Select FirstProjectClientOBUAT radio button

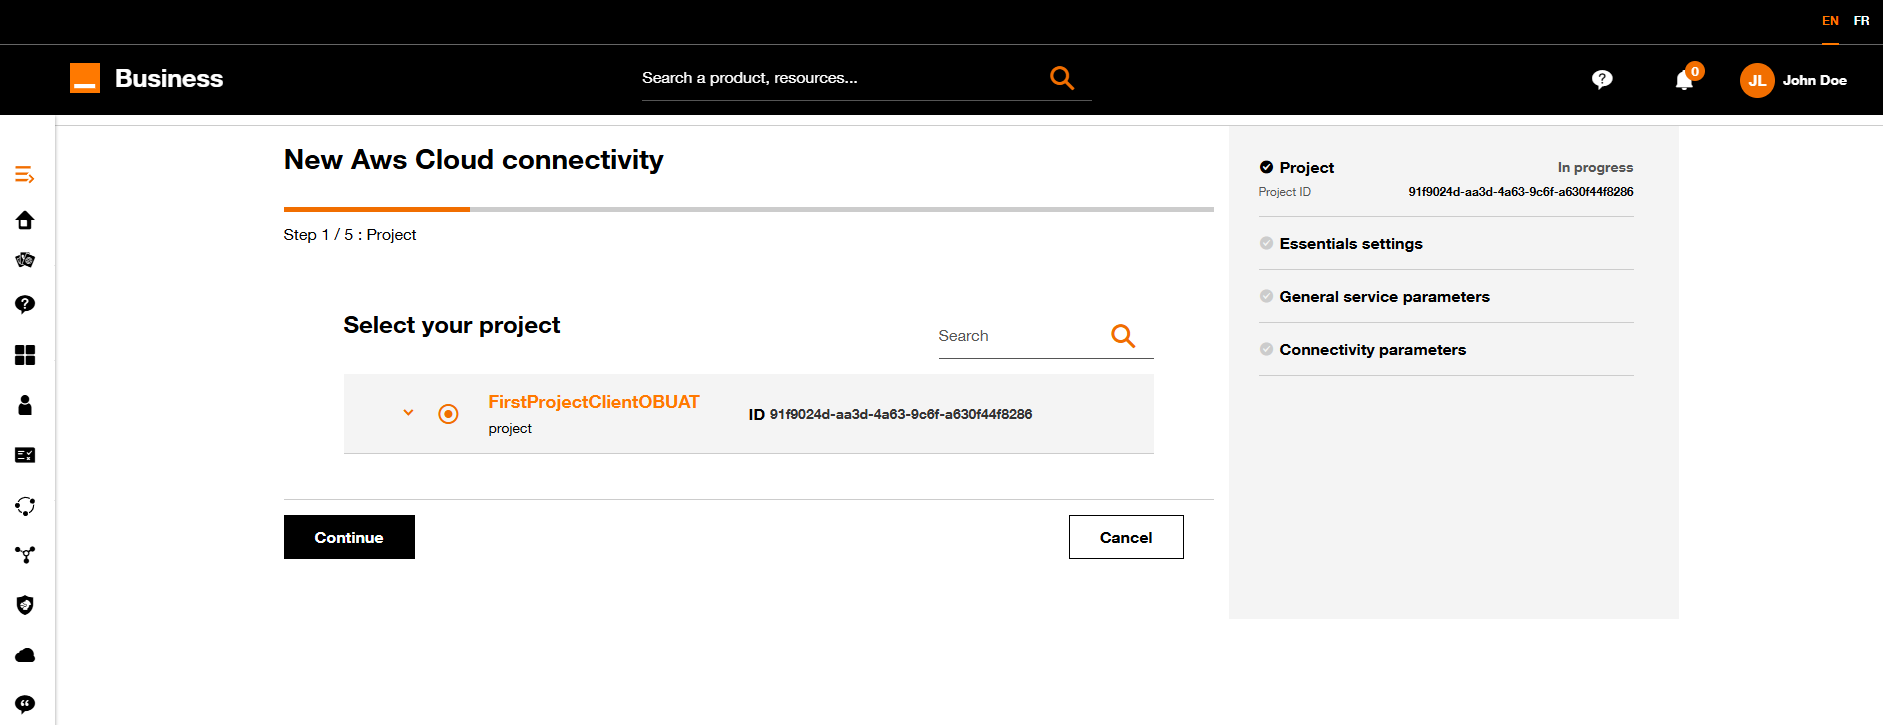[448, 414]
